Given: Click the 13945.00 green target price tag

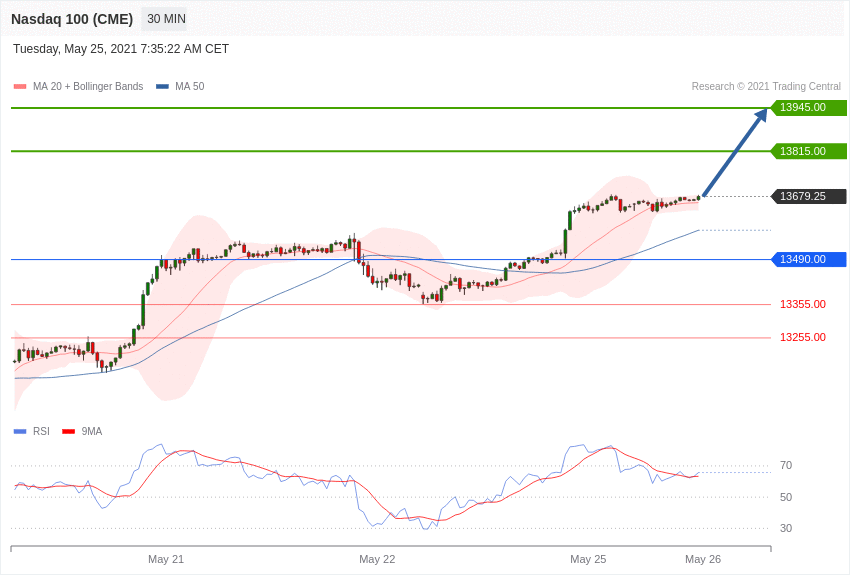Looking at the screenshot, I should click(808, 107).
